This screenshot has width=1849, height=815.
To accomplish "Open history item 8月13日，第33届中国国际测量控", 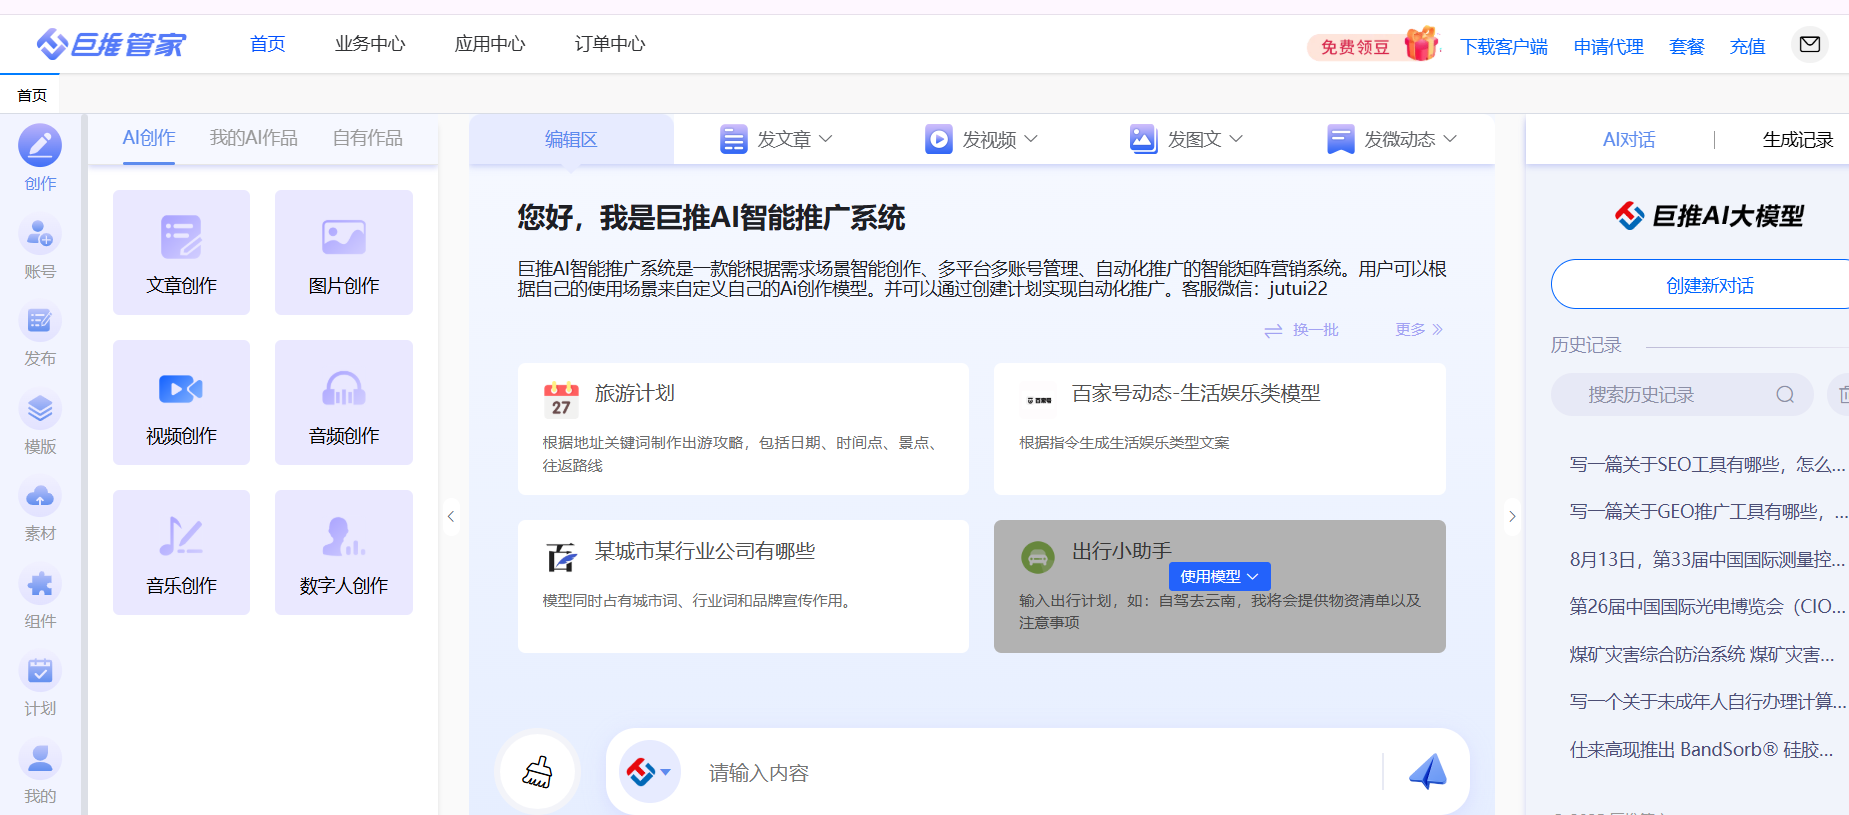I will (1707, 559).
